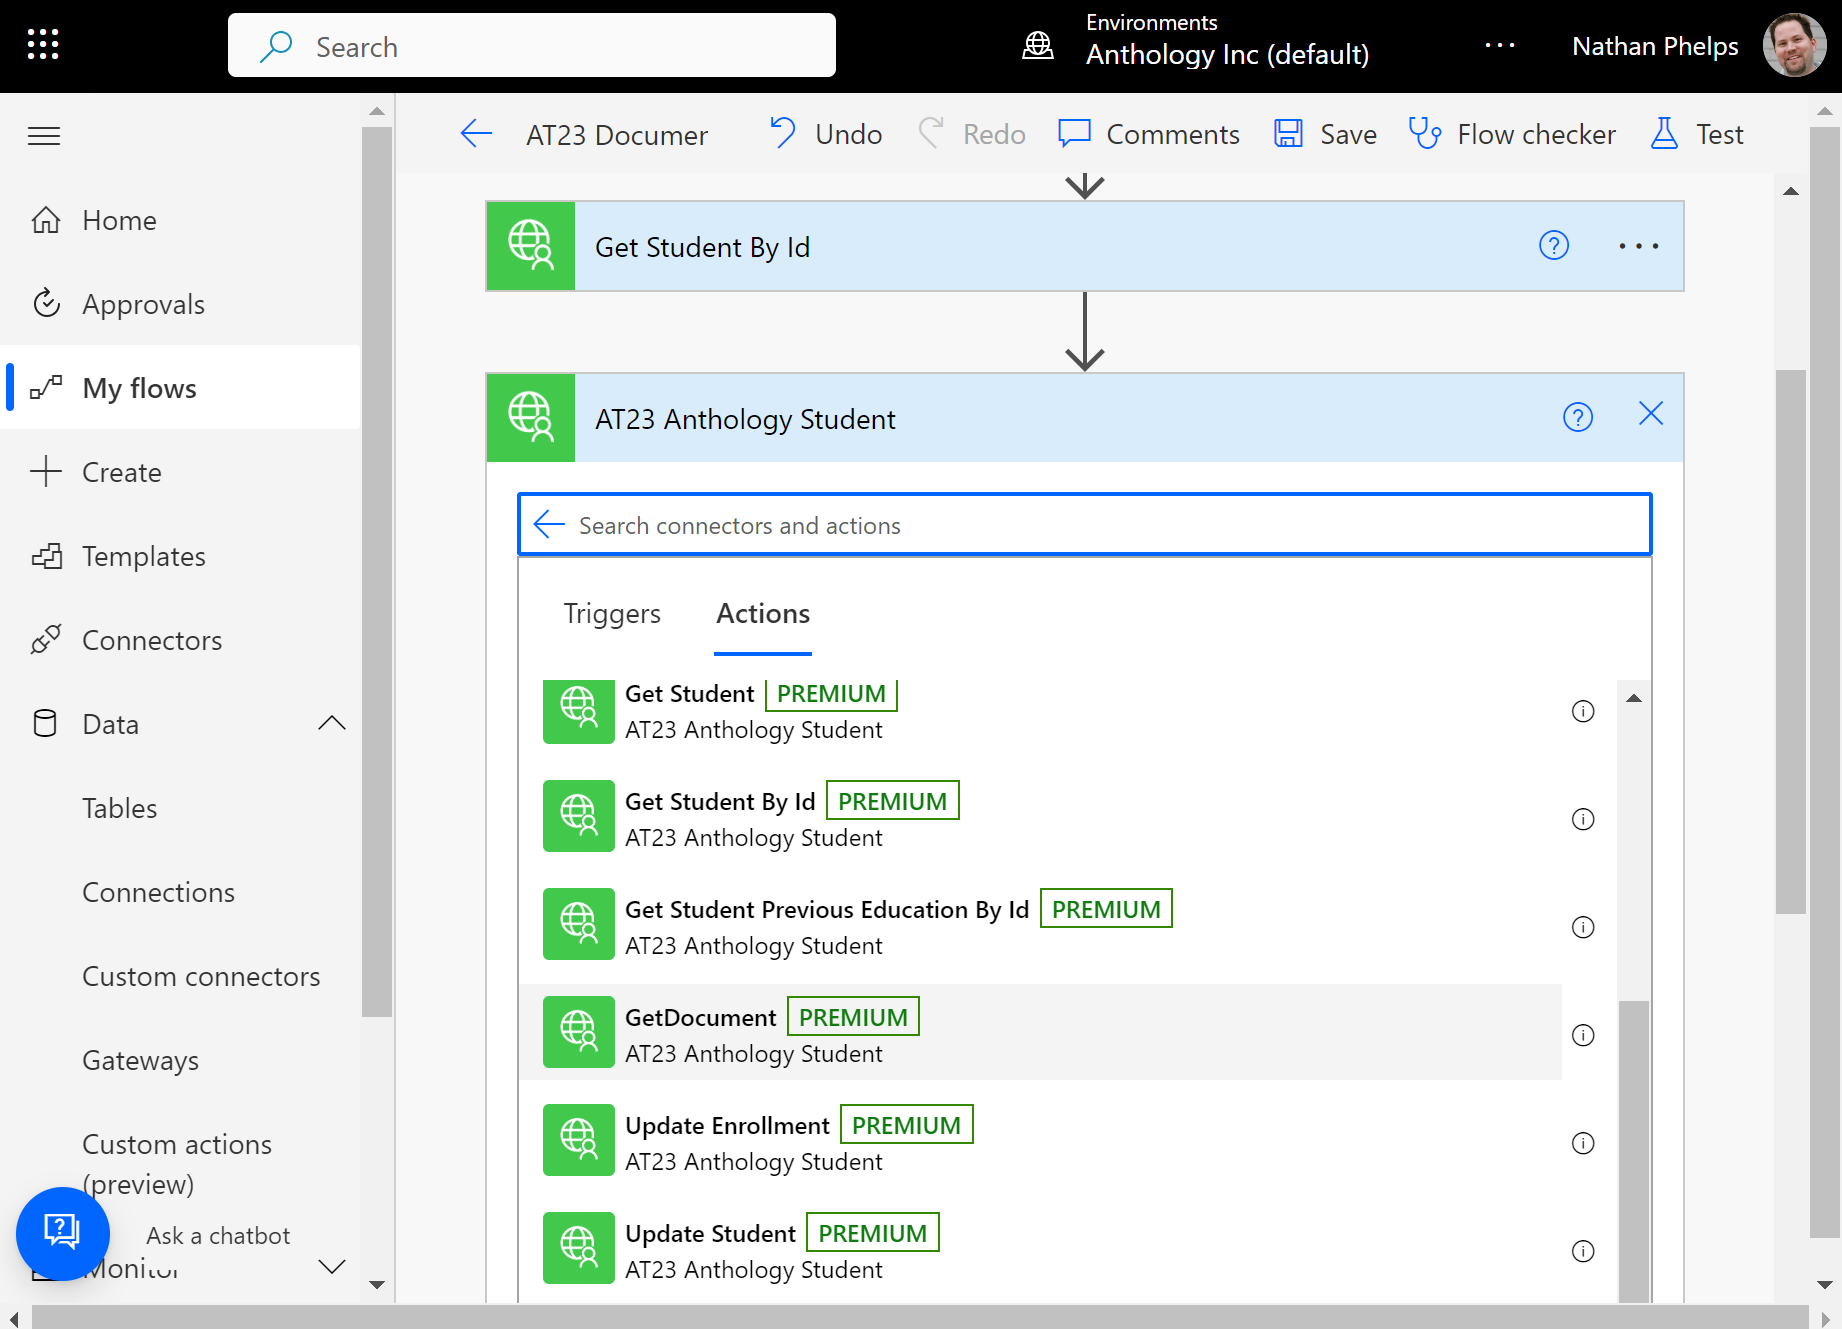1842x1329 pixels.
Task: Expand the Get Student By Id step
Action: (1084, 246)
